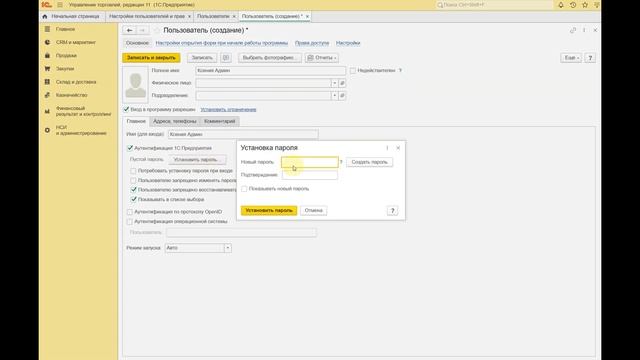This screenshot has height=360, width=640.
Task: Toggle the Недействителен checkbox
Action: (x=353, y=71)
